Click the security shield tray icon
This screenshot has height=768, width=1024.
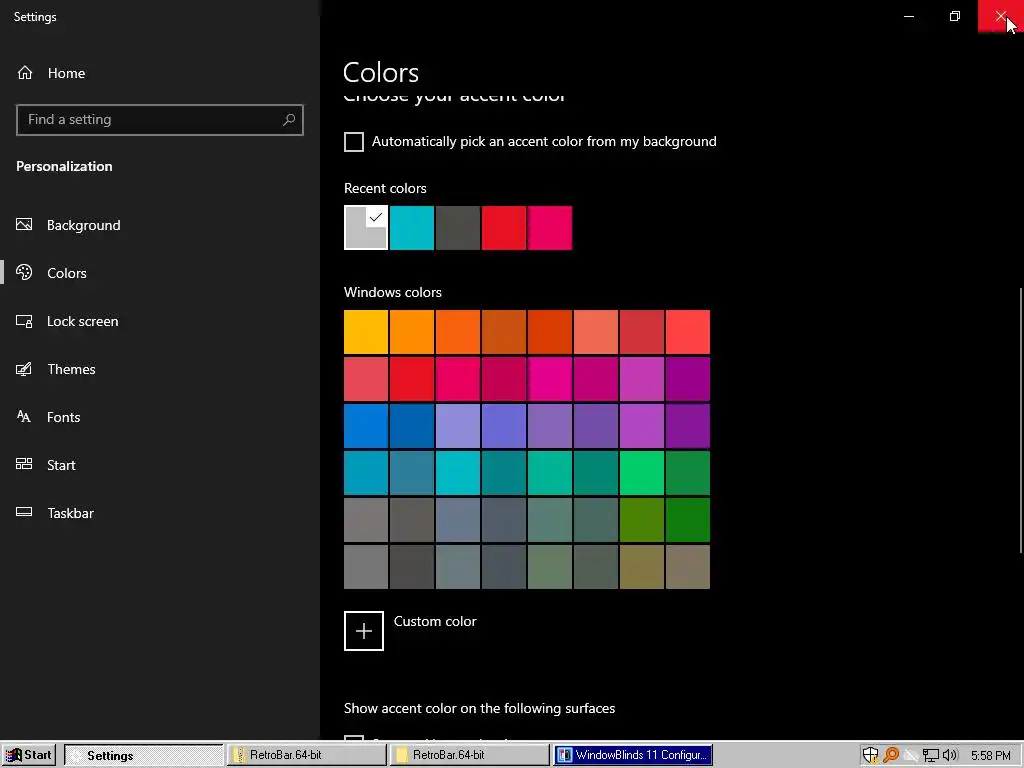(x=870, y=756)
